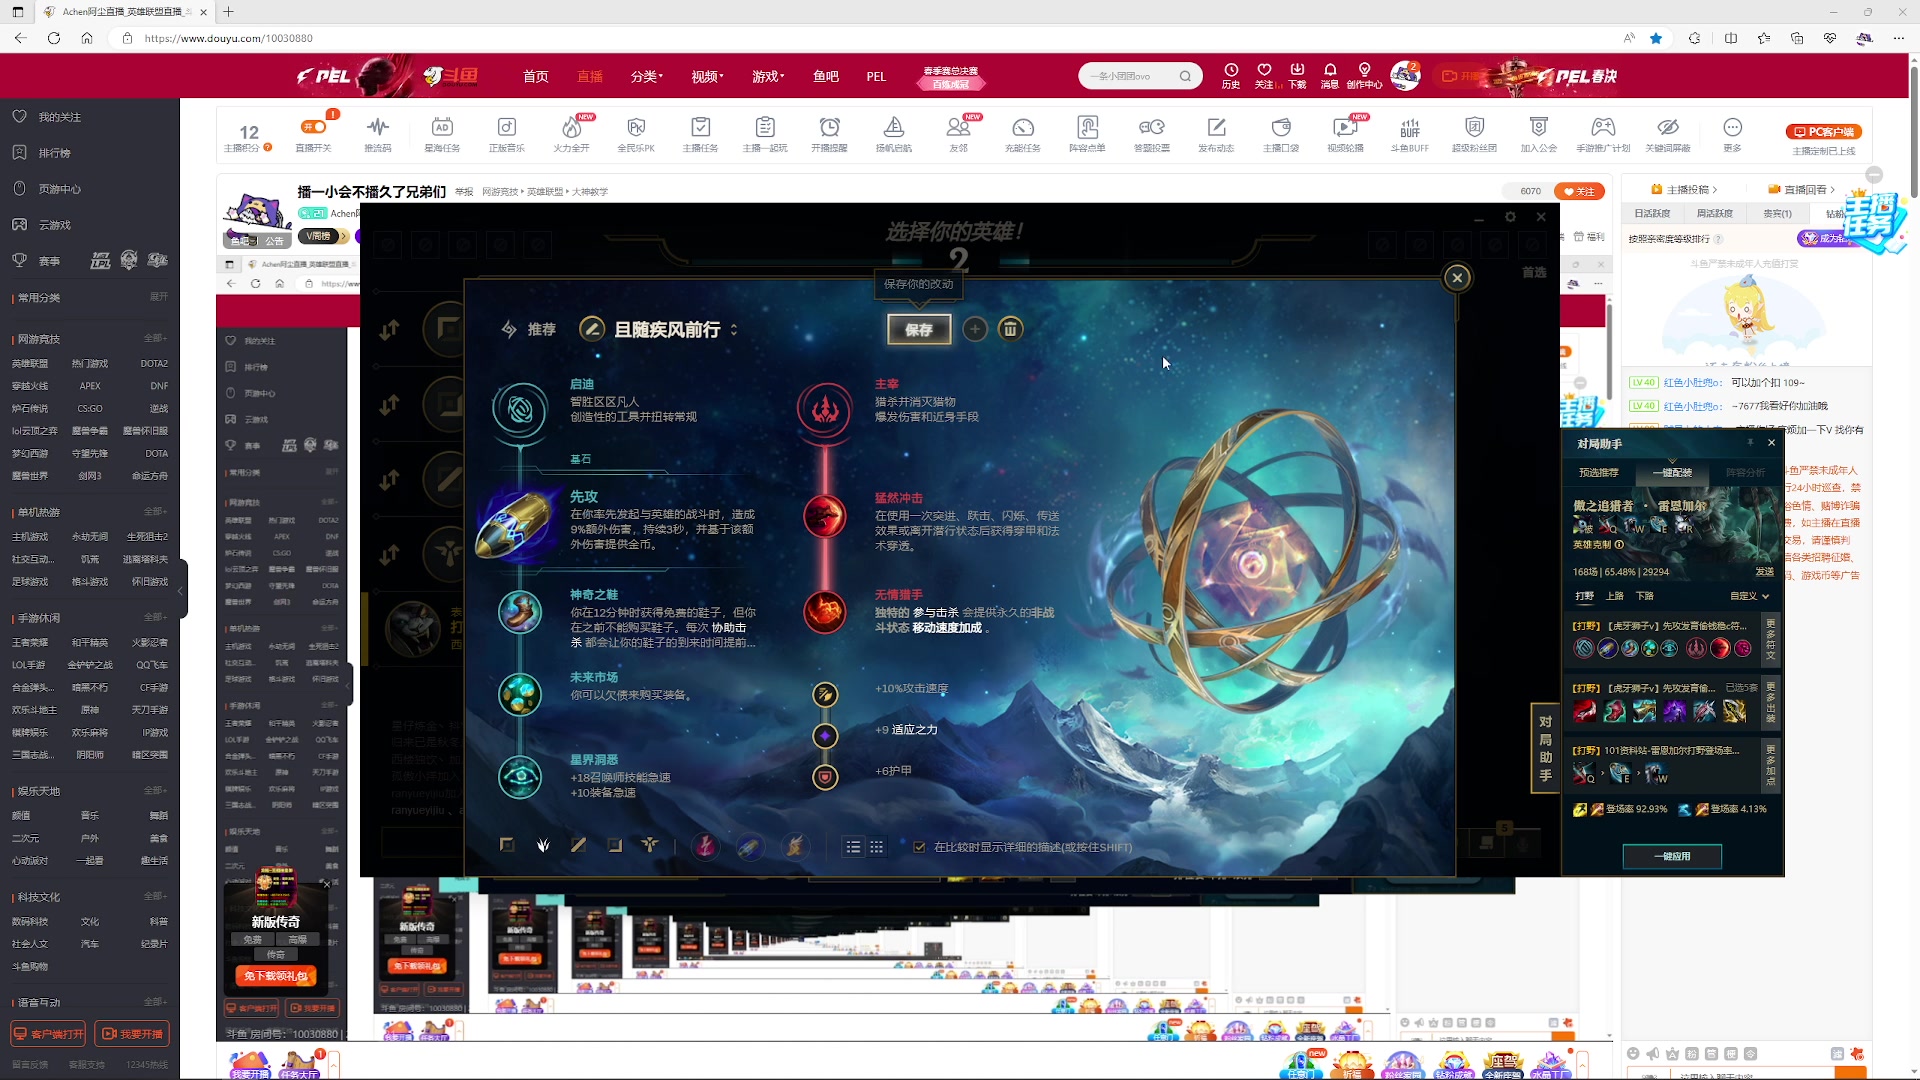The width and height of the screenshot is (1920, 1080).
Task: Select the Inspiration (启迪) primary path icon
Action: pos(520,409)
